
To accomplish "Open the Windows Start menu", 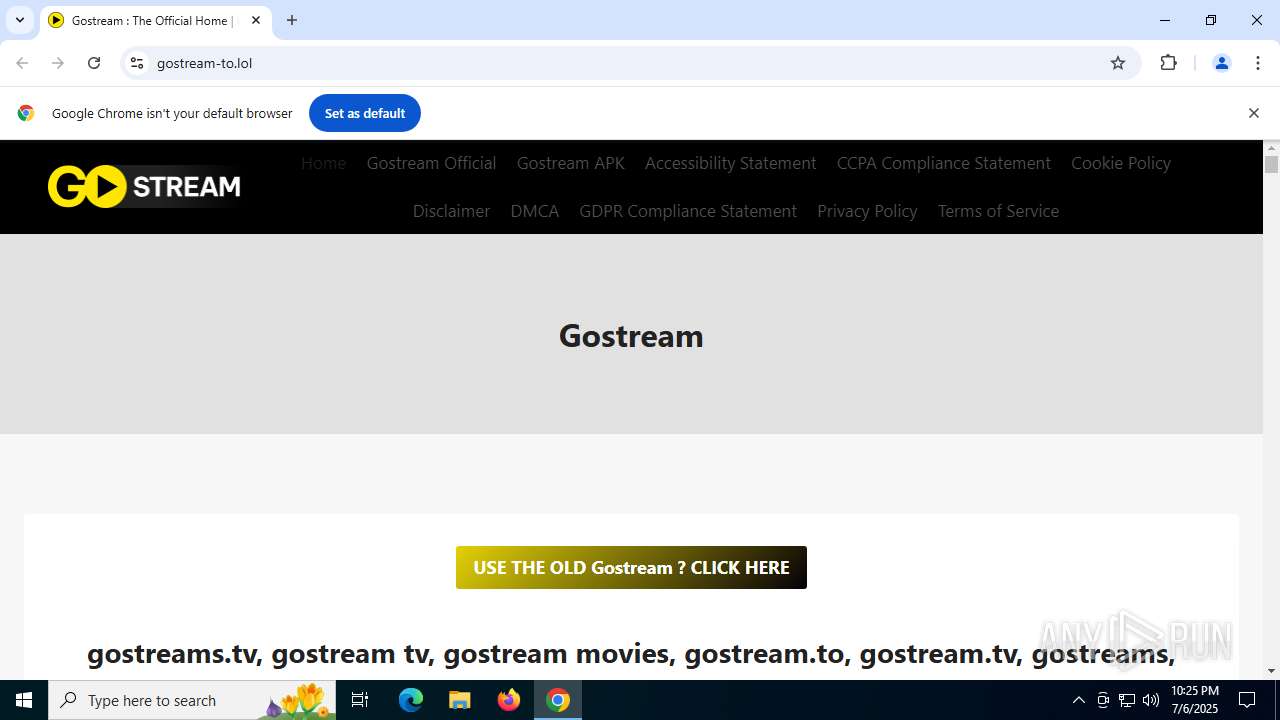I will (24, 700).
